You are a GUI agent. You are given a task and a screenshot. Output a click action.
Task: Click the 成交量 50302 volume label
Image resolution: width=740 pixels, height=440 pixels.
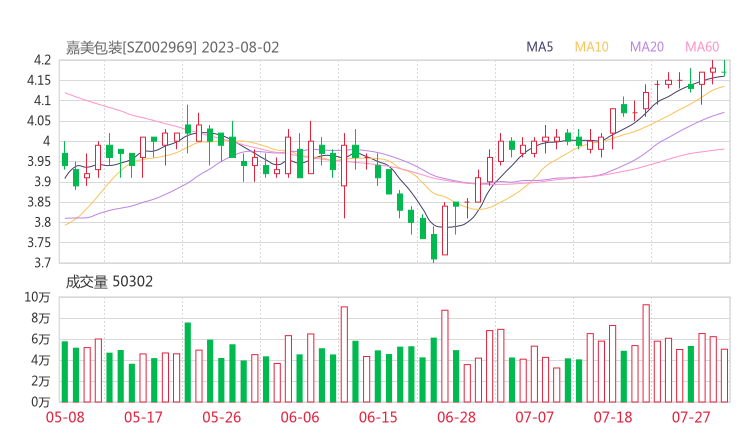tap(109, 282)
